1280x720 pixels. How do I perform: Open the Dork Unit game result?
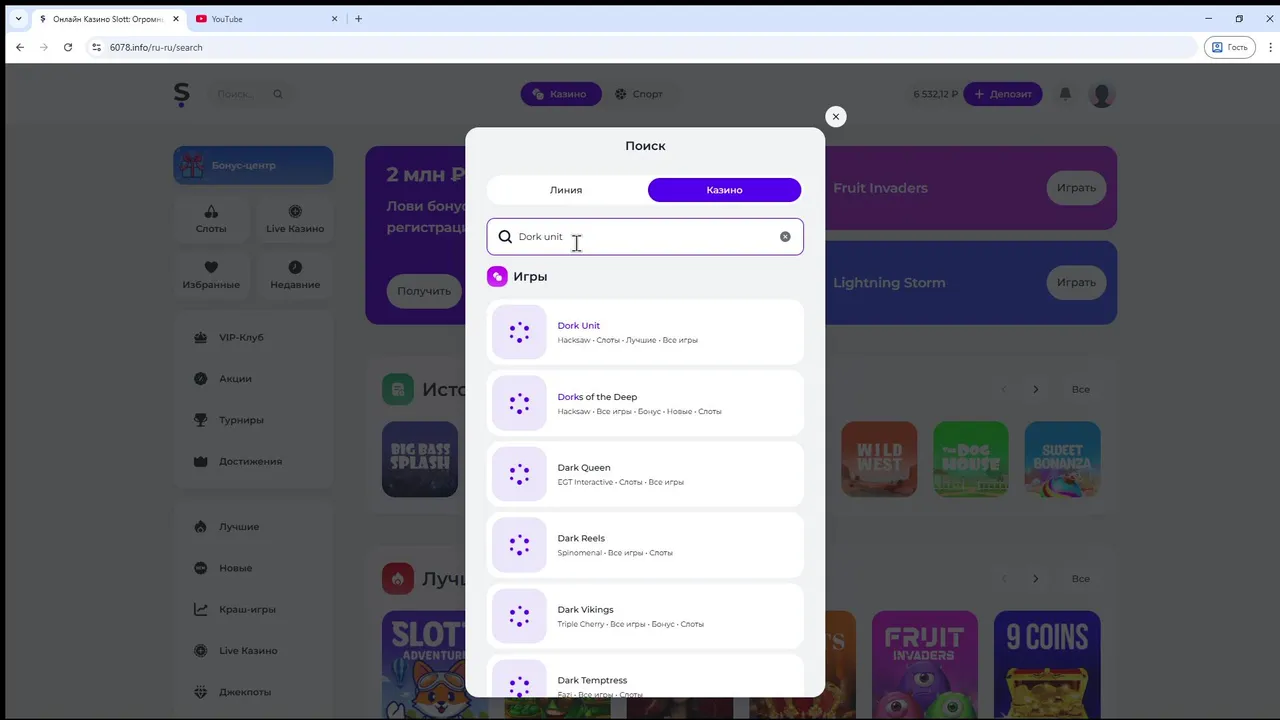645,332
